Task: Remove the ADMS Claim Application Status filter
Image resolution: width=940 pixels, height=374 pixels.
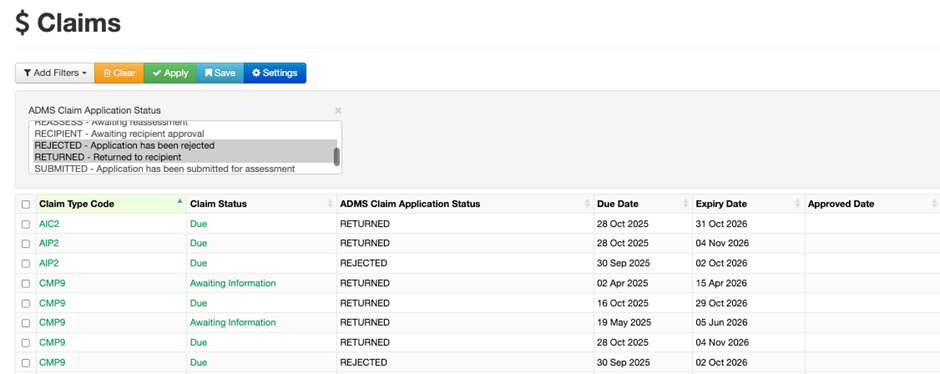Action: (x=338, y=110)
